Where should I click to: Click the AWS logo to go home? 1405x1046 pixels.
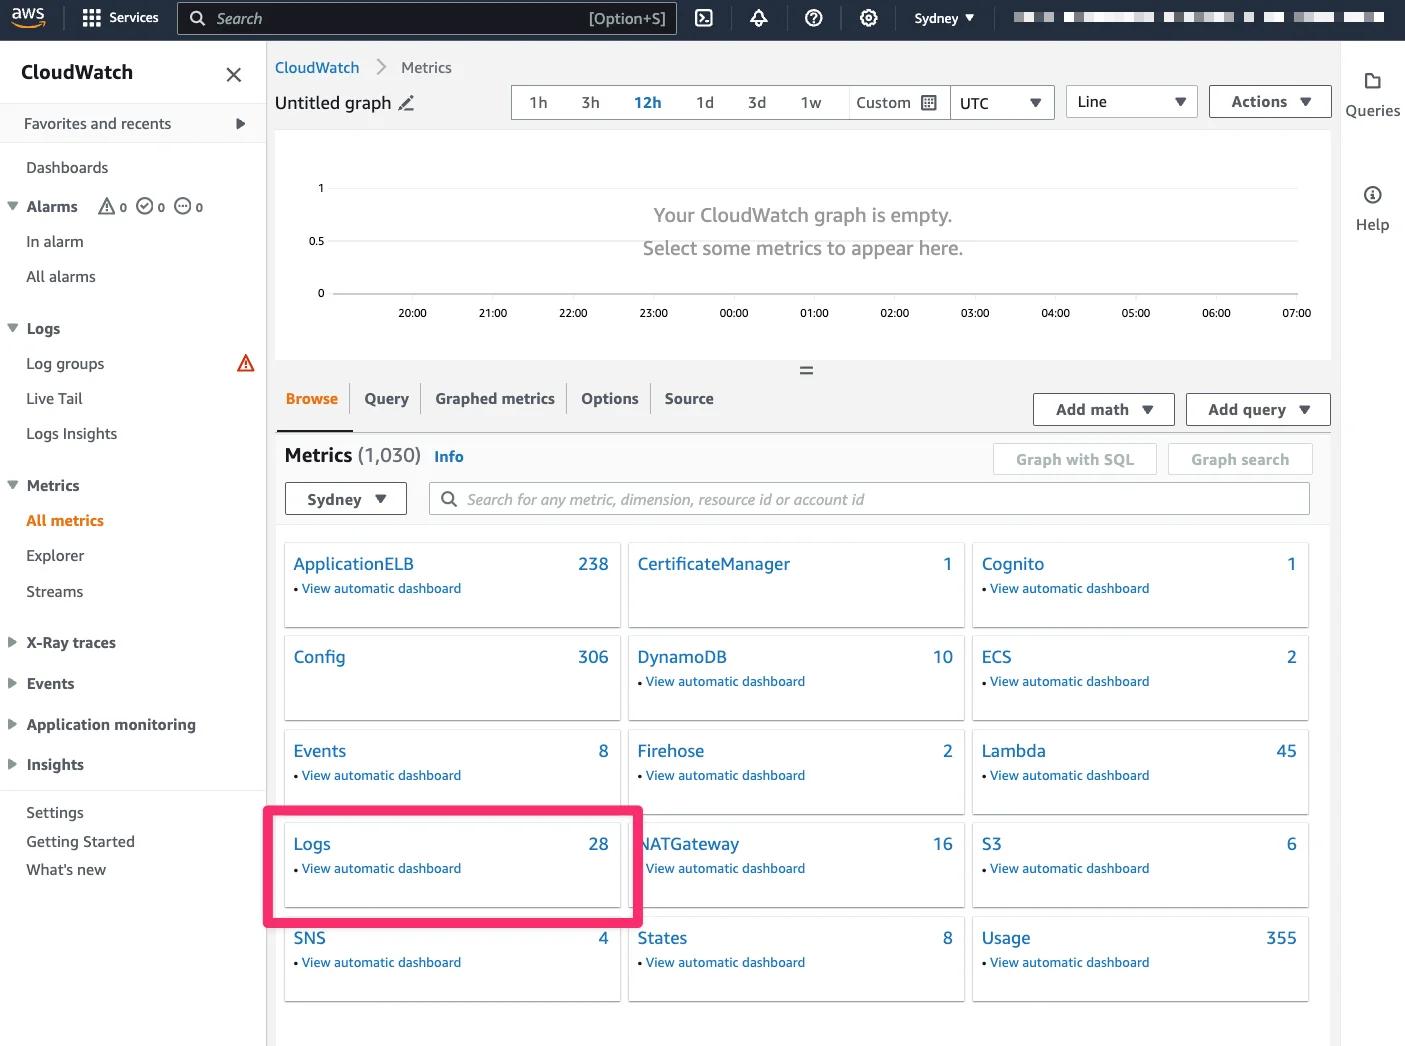point(28,17)
